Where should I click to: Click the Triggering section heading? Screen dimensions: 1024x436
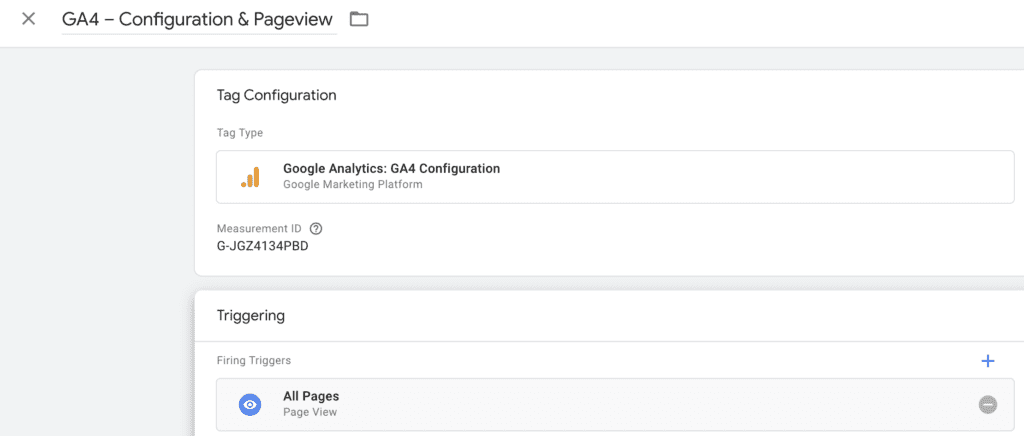[x=251, y=316]
